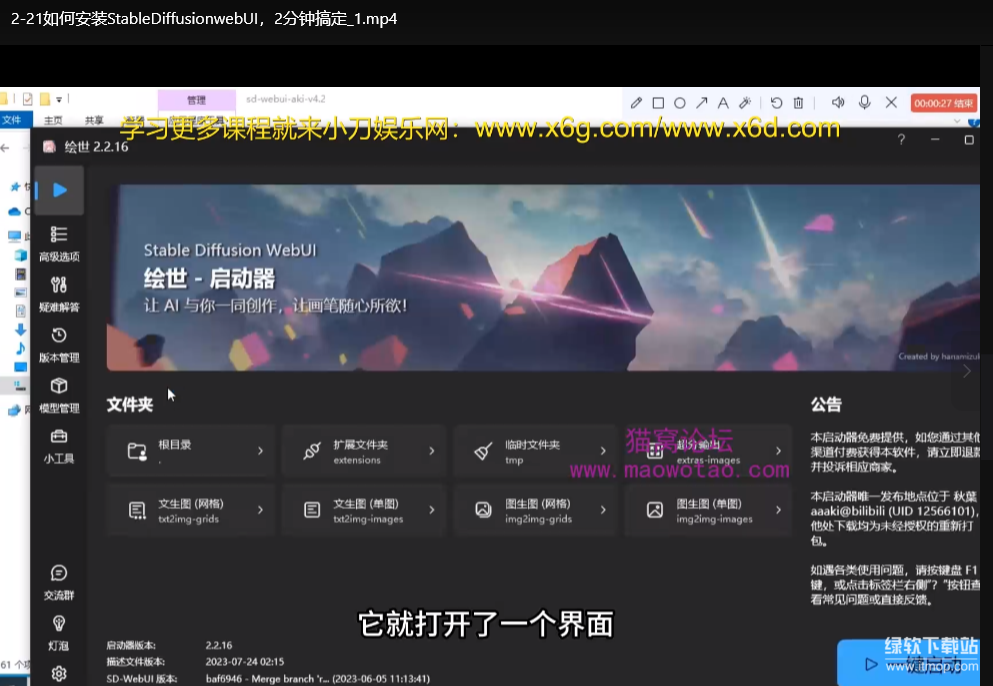Open 版本管理 version management
Viewport: 993px width, 686px height.
coord(59,345)
